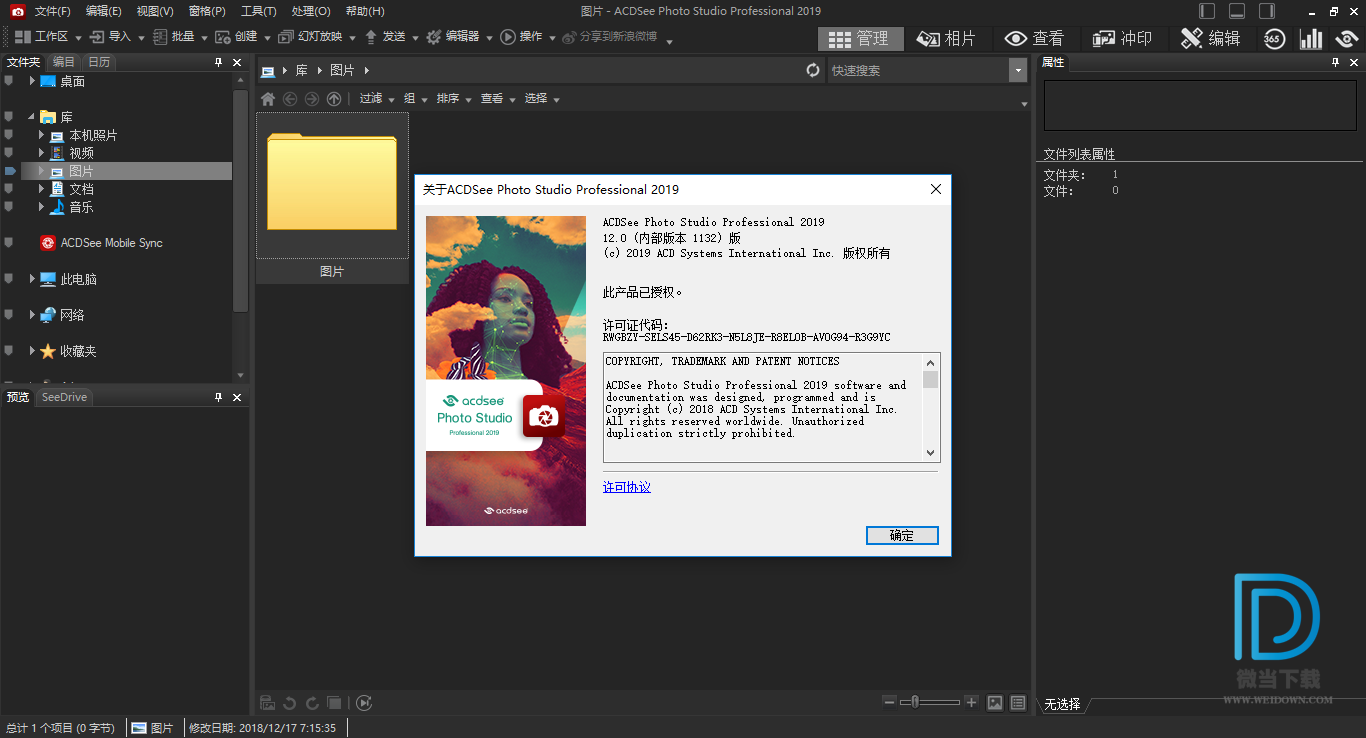
Task: Toggle easy-select marker beside 库
Action: 9,117
